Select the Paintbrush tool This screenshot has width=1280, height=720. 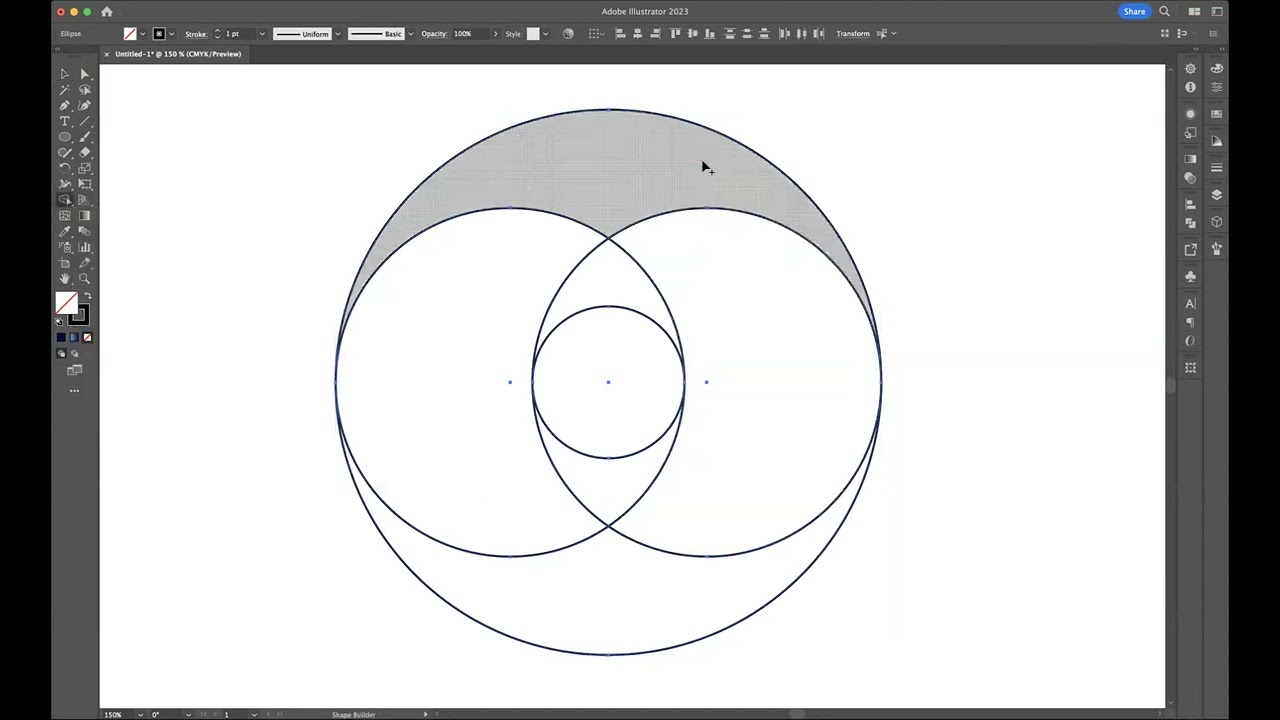(x=85, y=137)
